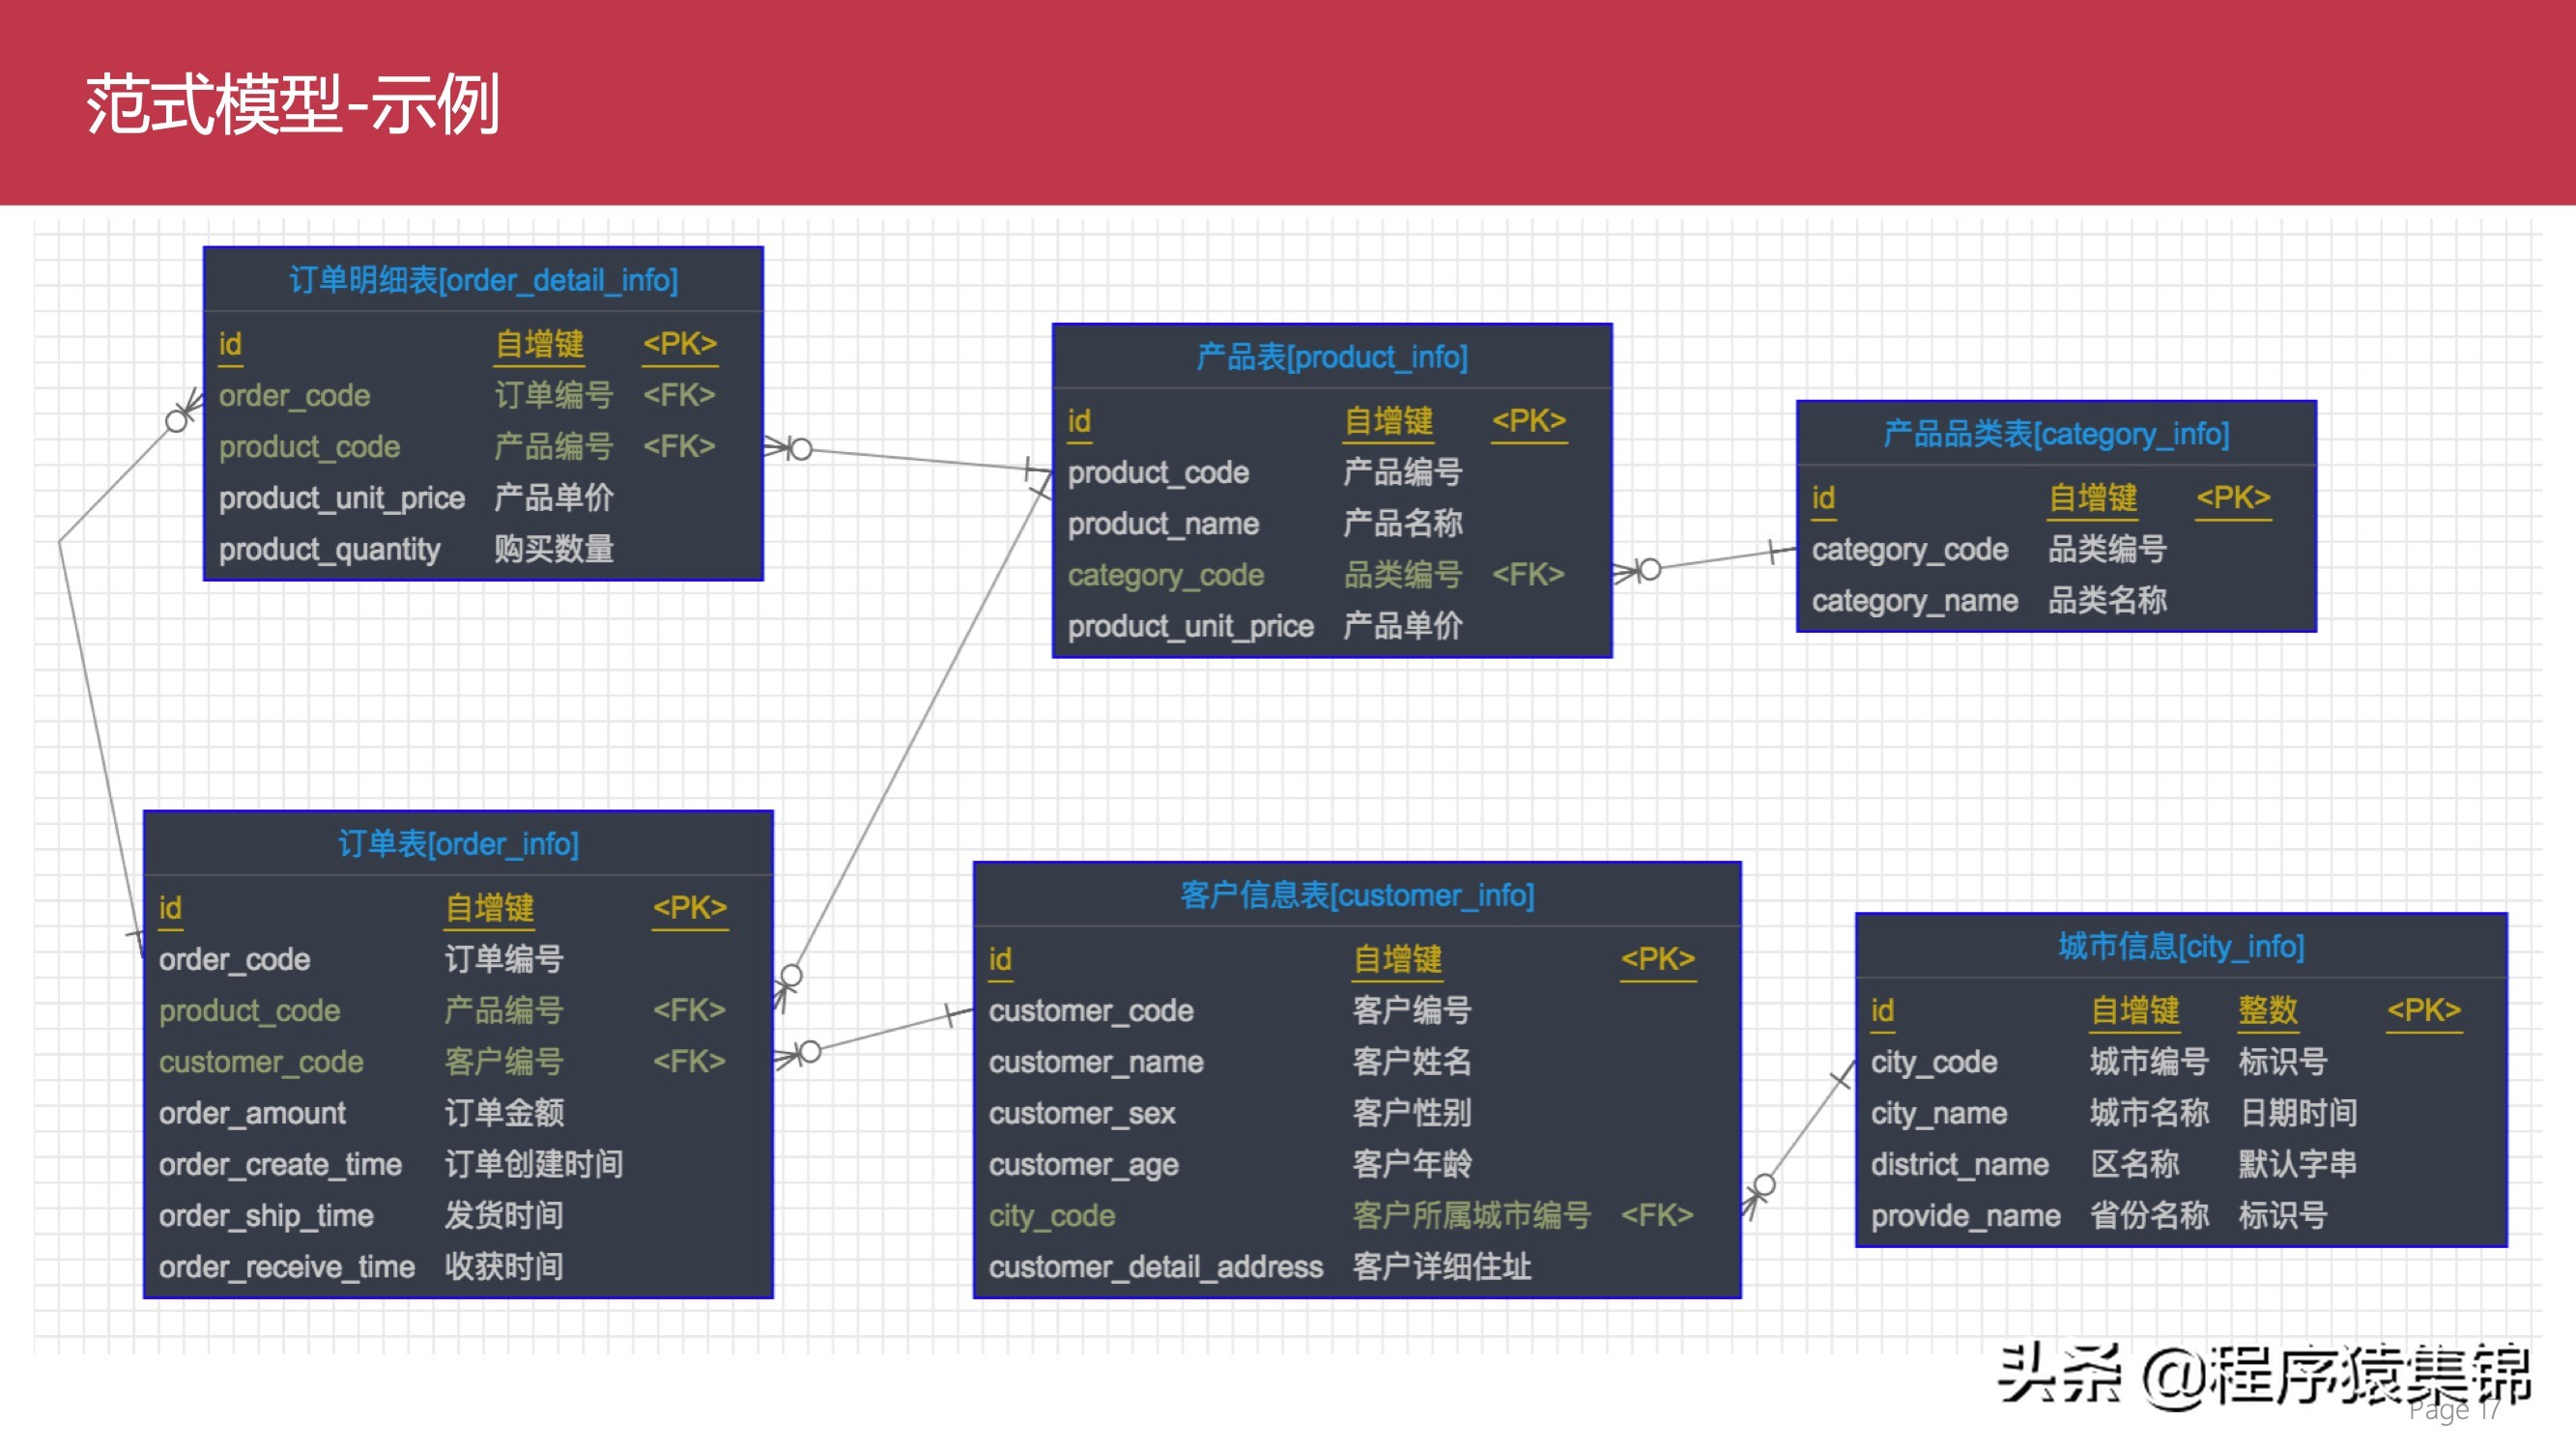Screen dimensions: 2576x1449
Task: Select order_receive_time field
Action: point(287,1267)
